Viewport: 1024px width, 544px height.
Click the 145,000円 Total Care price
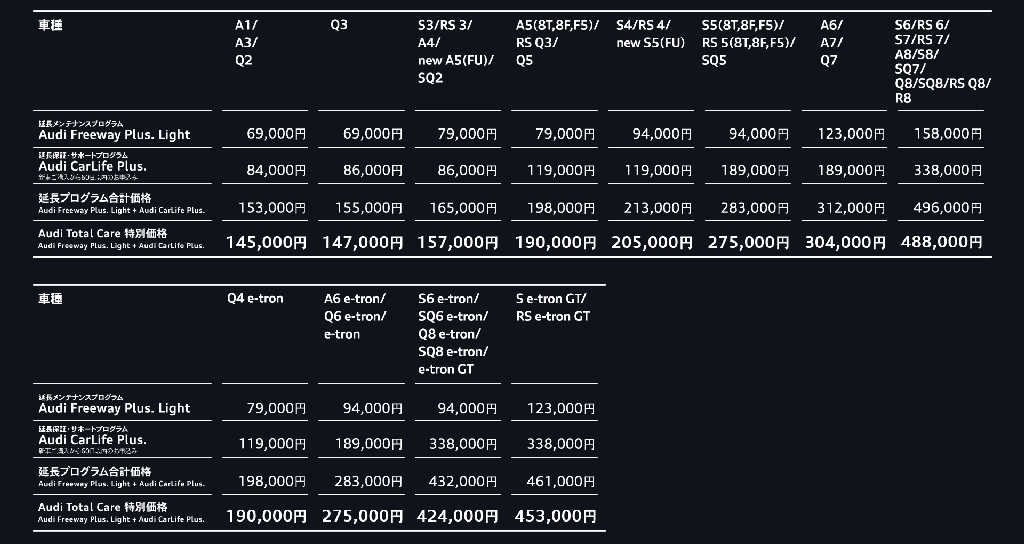tap(266, 242)
